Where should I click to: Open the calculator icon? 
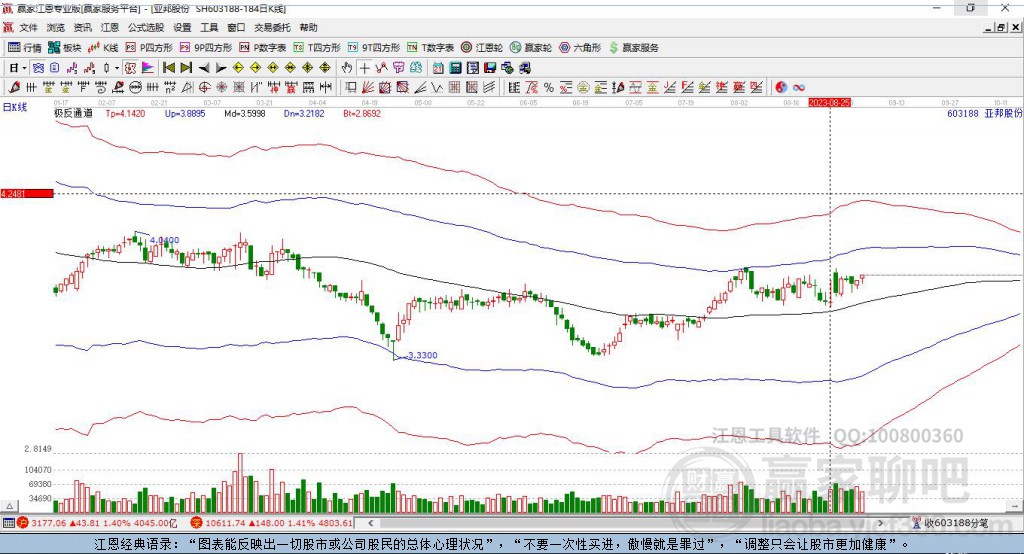[x=456, y=68]
